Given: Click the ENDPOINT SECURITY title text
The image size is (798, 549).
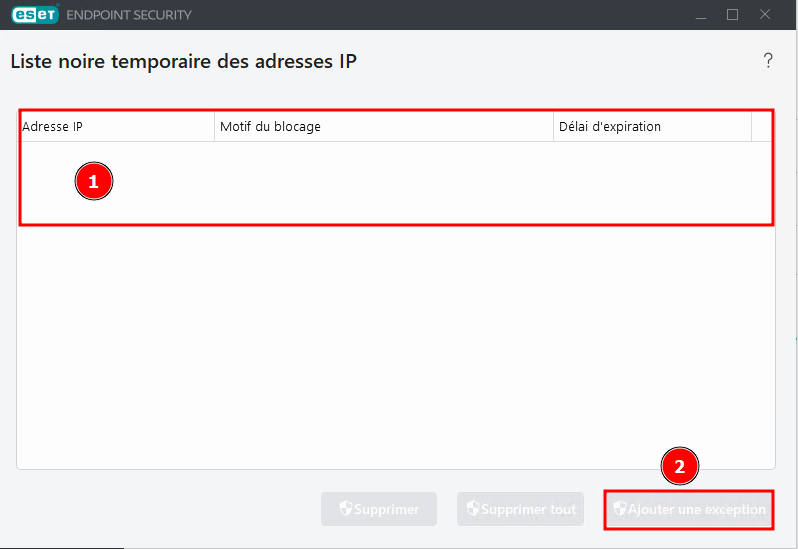Looking at the screenshot, I should coord(129,15).
